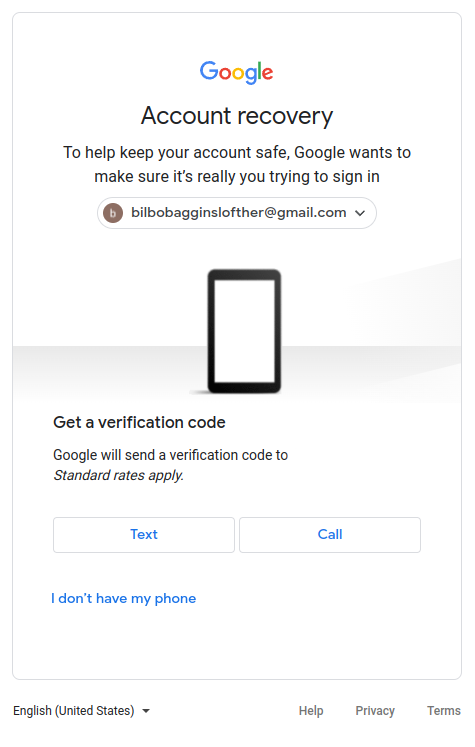This screenshot has width=475, height=747.
Task: Expand the account chip chevron
Action: click(360, 213)
